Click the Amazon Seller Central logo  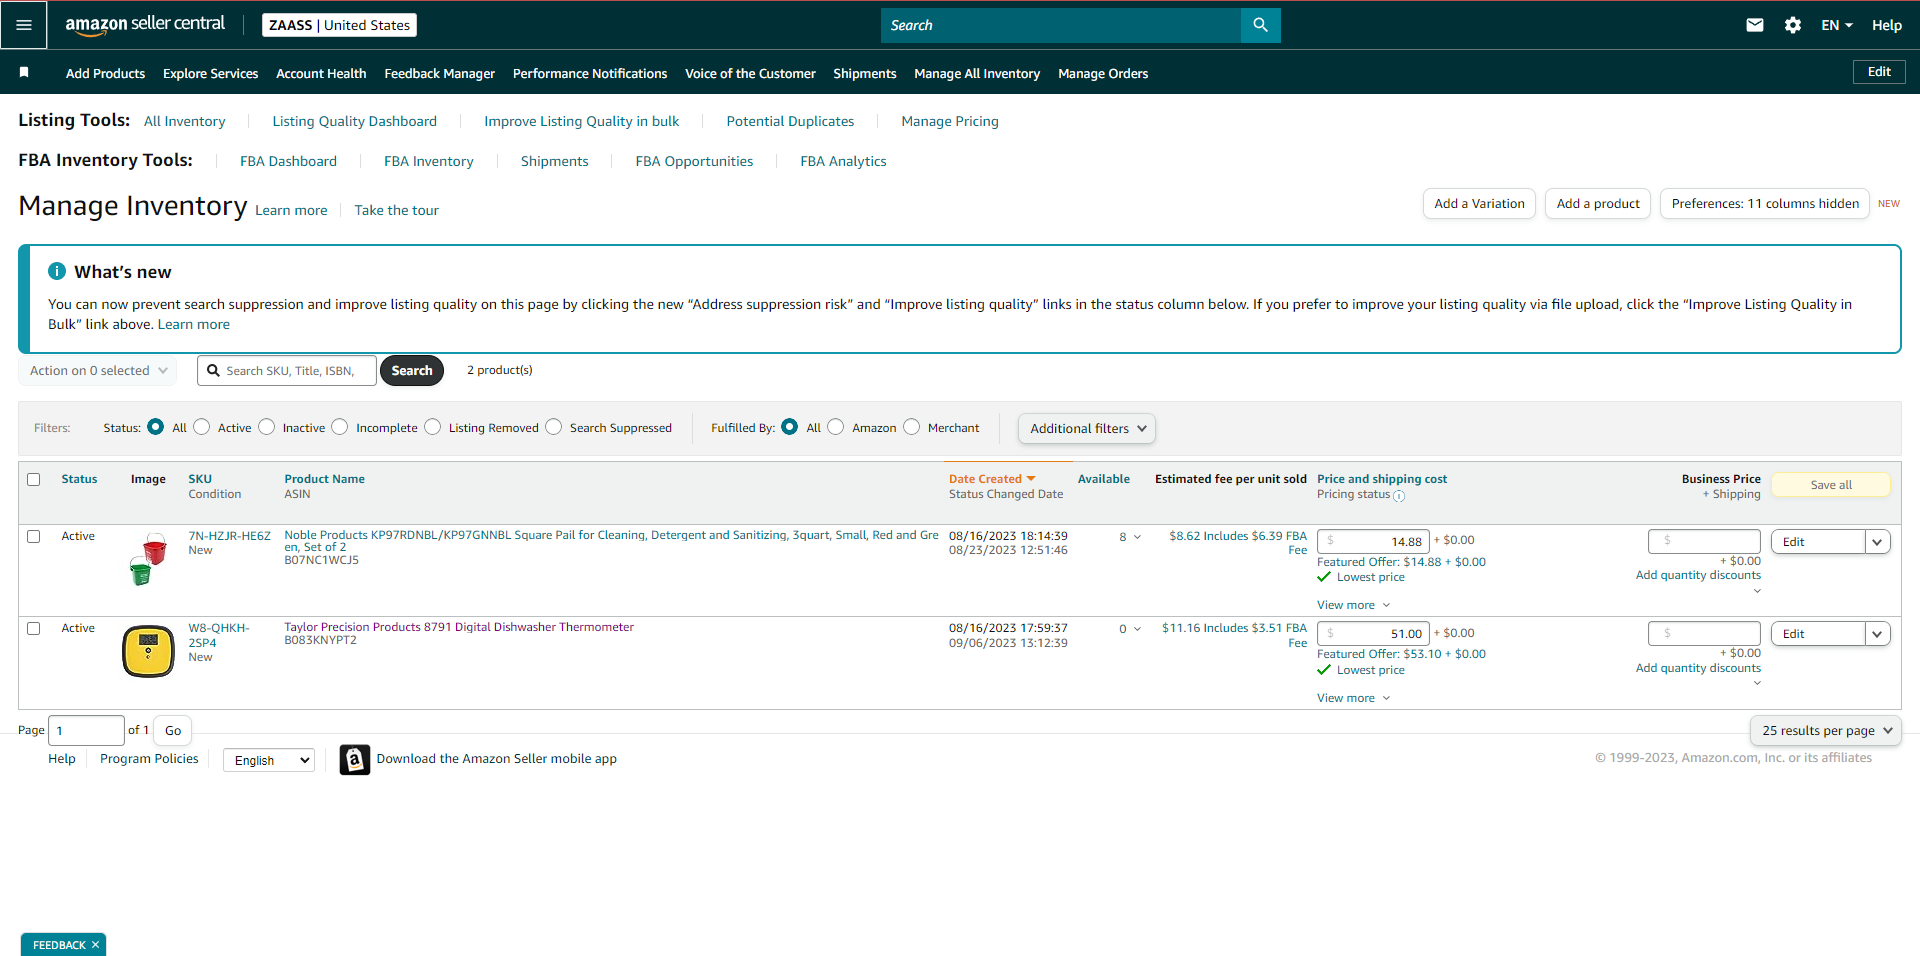(x=145, y=25)
